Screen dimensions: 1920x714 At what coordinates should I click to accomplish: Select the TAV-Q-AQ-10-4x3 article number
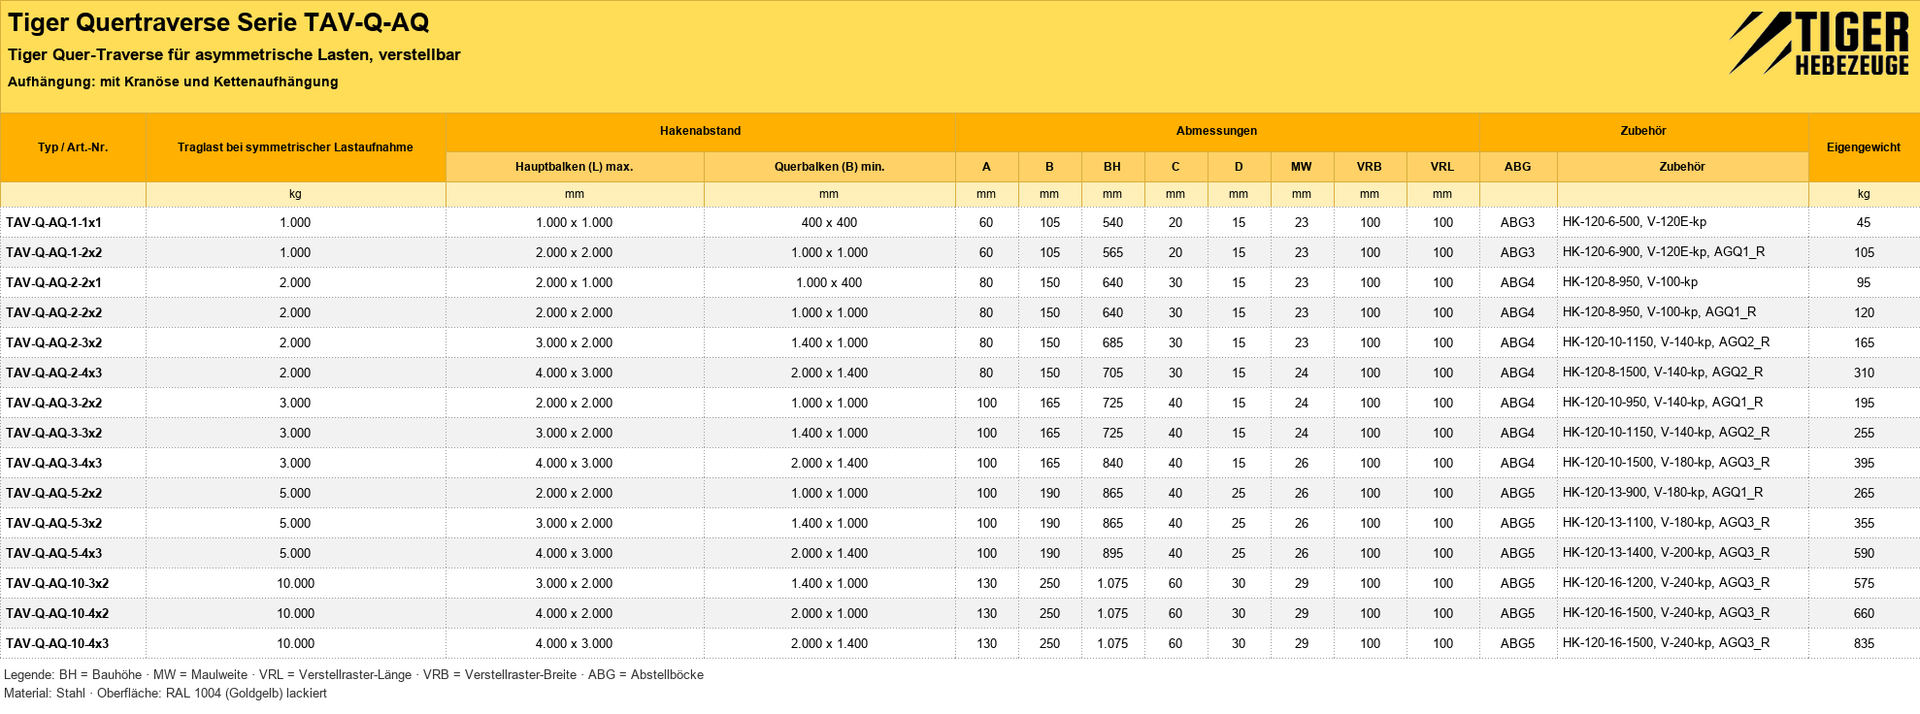pos(57,644)
